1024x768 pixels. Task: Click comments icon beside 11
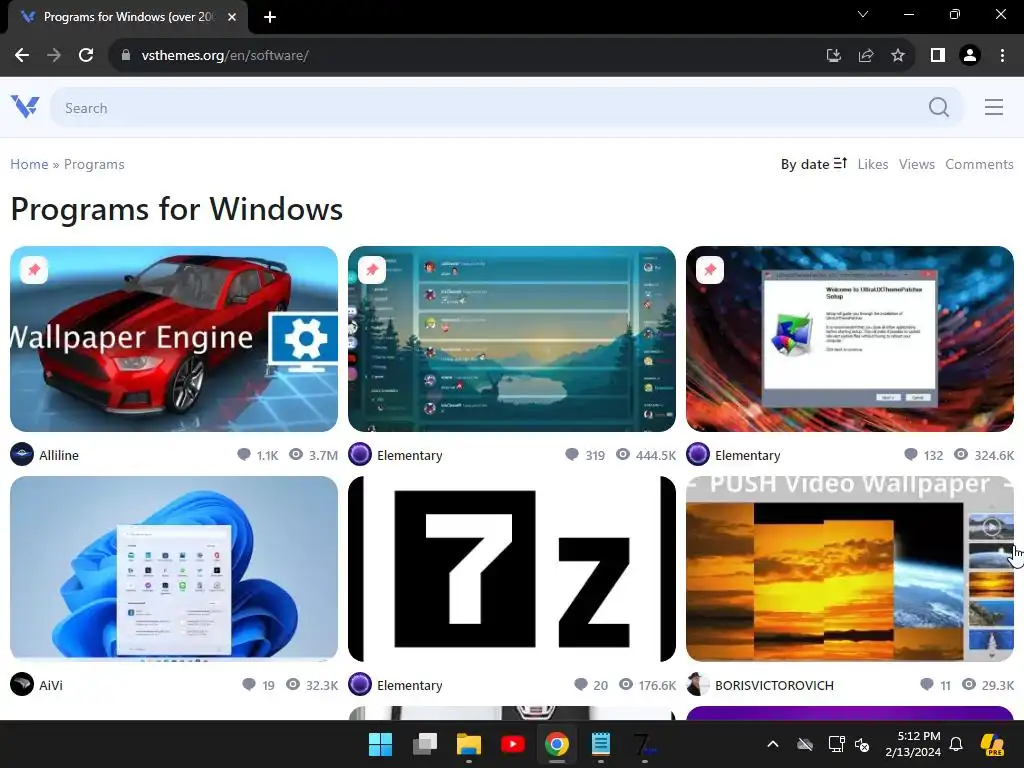[x=927, y=684]
